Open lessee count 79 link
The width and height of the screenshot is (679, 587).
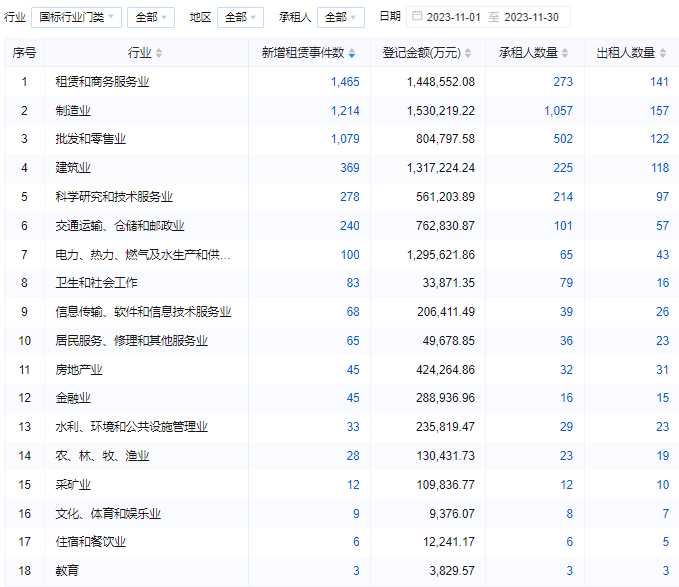coord(566,283)
